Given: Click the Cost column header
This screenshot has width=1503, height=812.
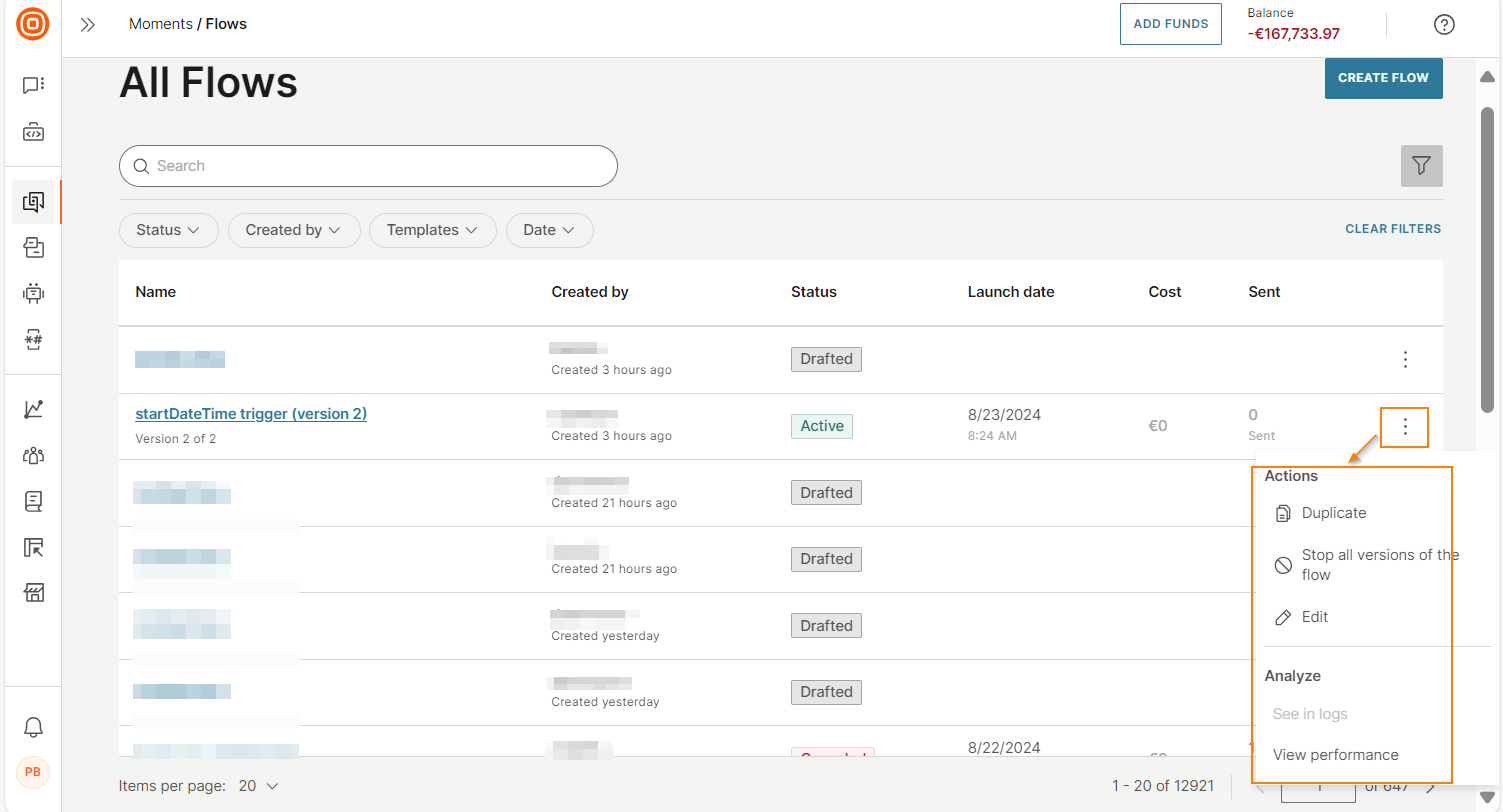Looking at the screenshot, I should [x=1165, y=292].
